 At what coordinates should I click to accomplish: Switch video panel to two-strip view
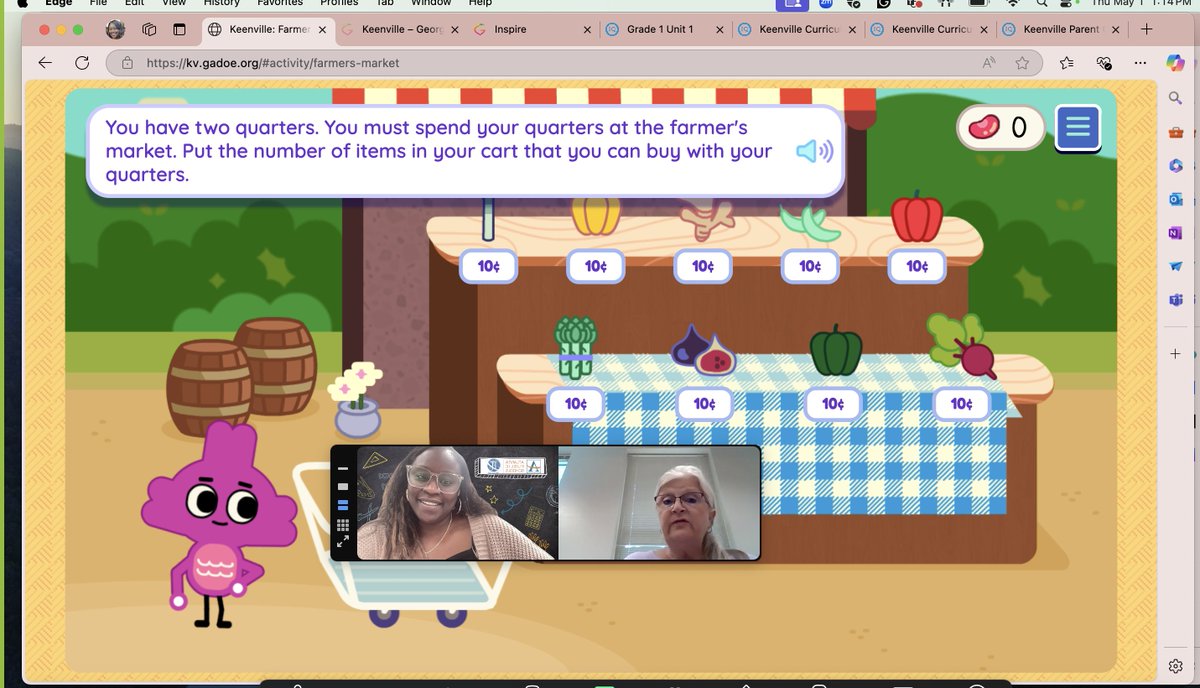pyautogui.click(x=343, y=506)
